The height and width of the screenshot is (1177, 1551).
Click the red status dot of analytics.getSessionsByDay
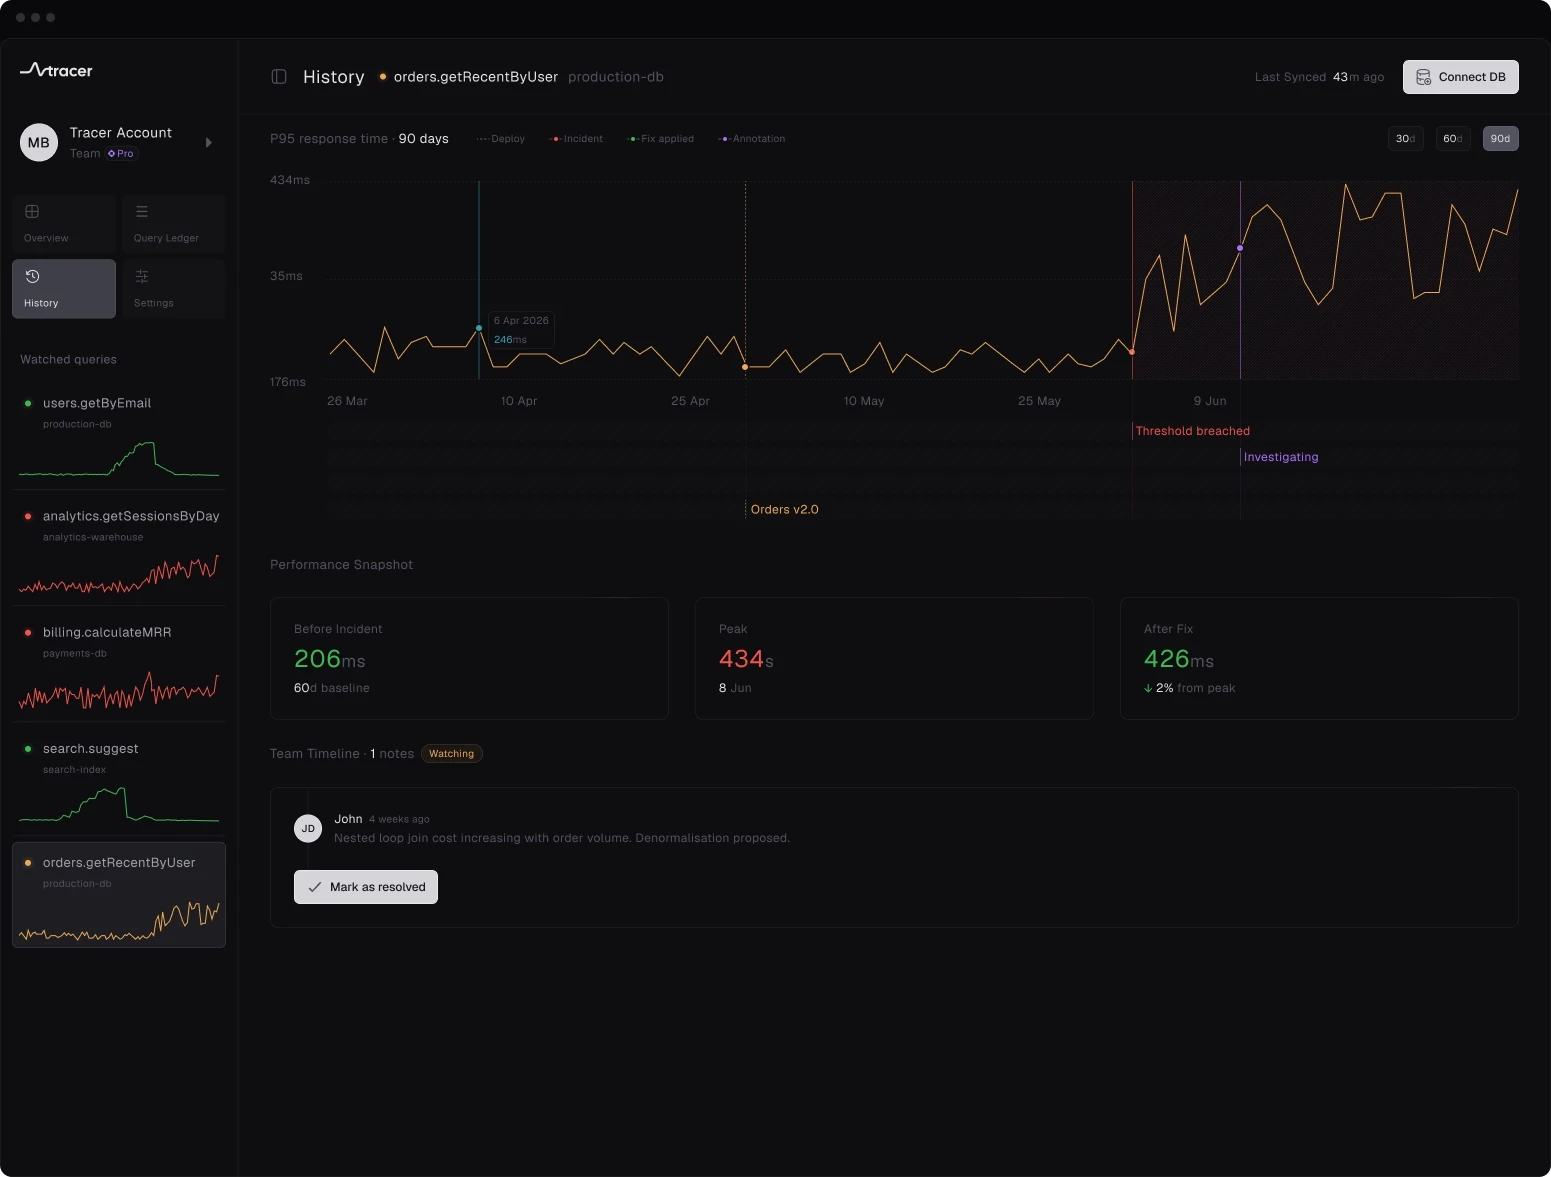pos(28,516)
